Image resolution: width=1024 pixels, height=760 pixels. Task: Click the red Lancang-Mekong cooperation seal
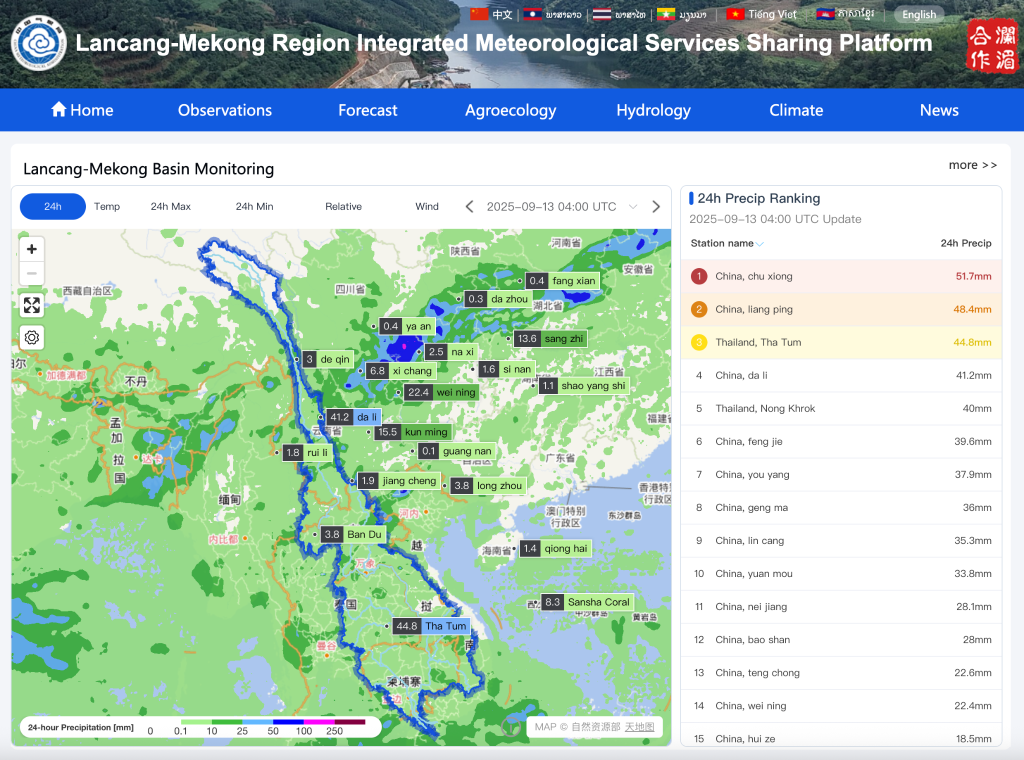(x=992, y=46)
